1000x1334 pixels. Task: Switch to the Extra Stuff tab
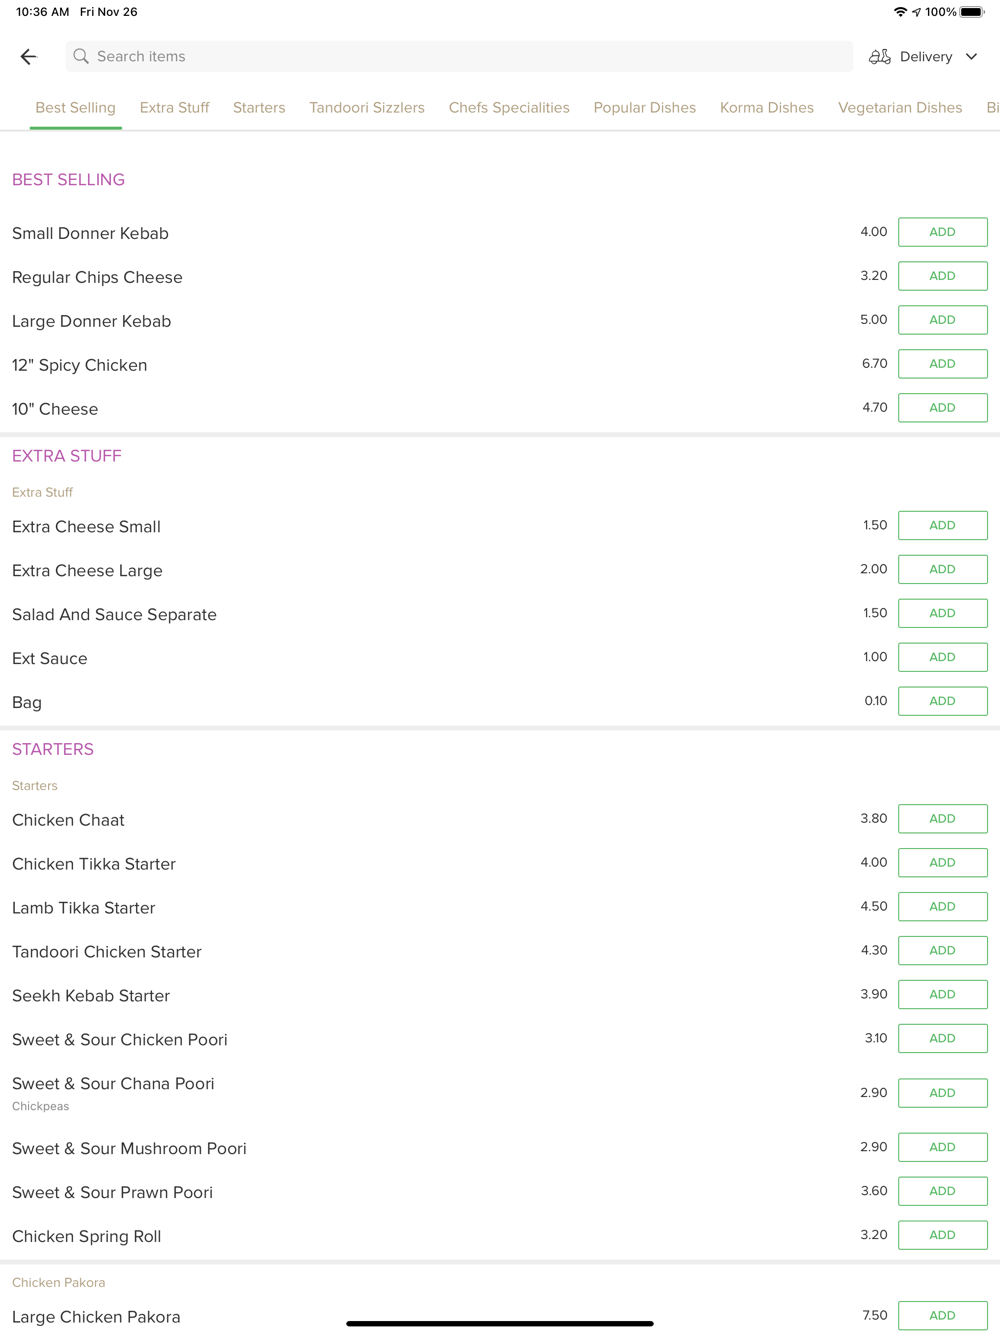click(x=174, y=108)
